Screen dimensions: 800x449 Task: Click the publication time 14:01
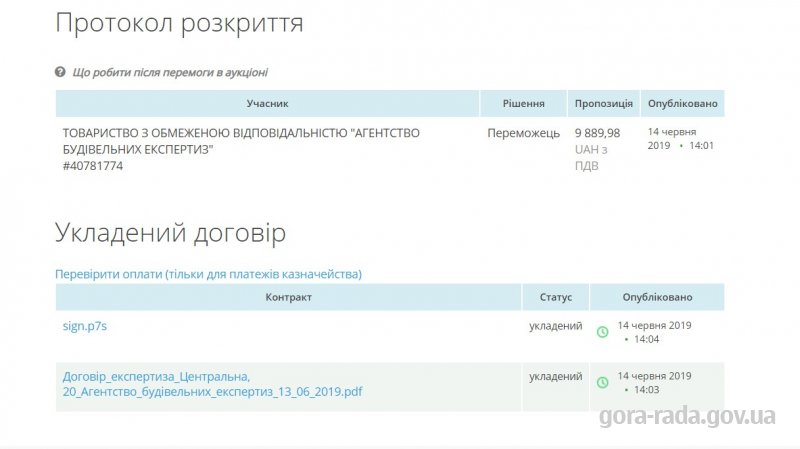[702, 145]
